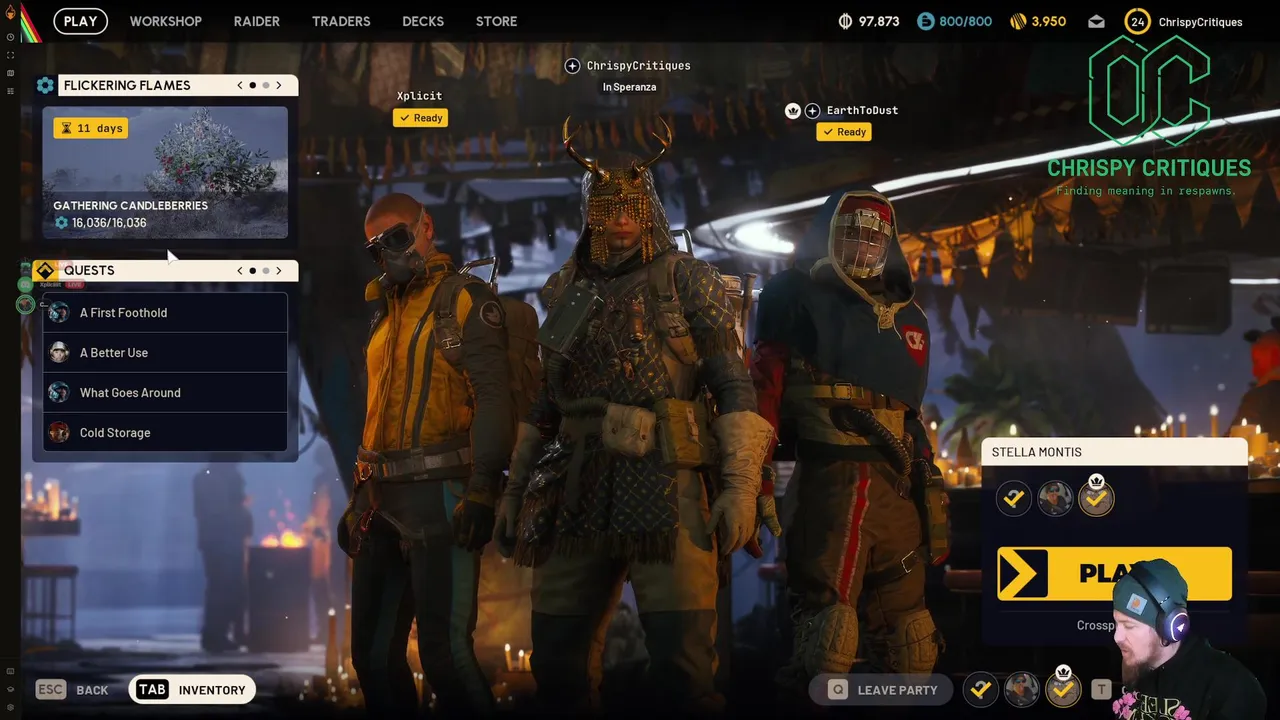Select first page dot in Flickering Flames header

point(252,86)
